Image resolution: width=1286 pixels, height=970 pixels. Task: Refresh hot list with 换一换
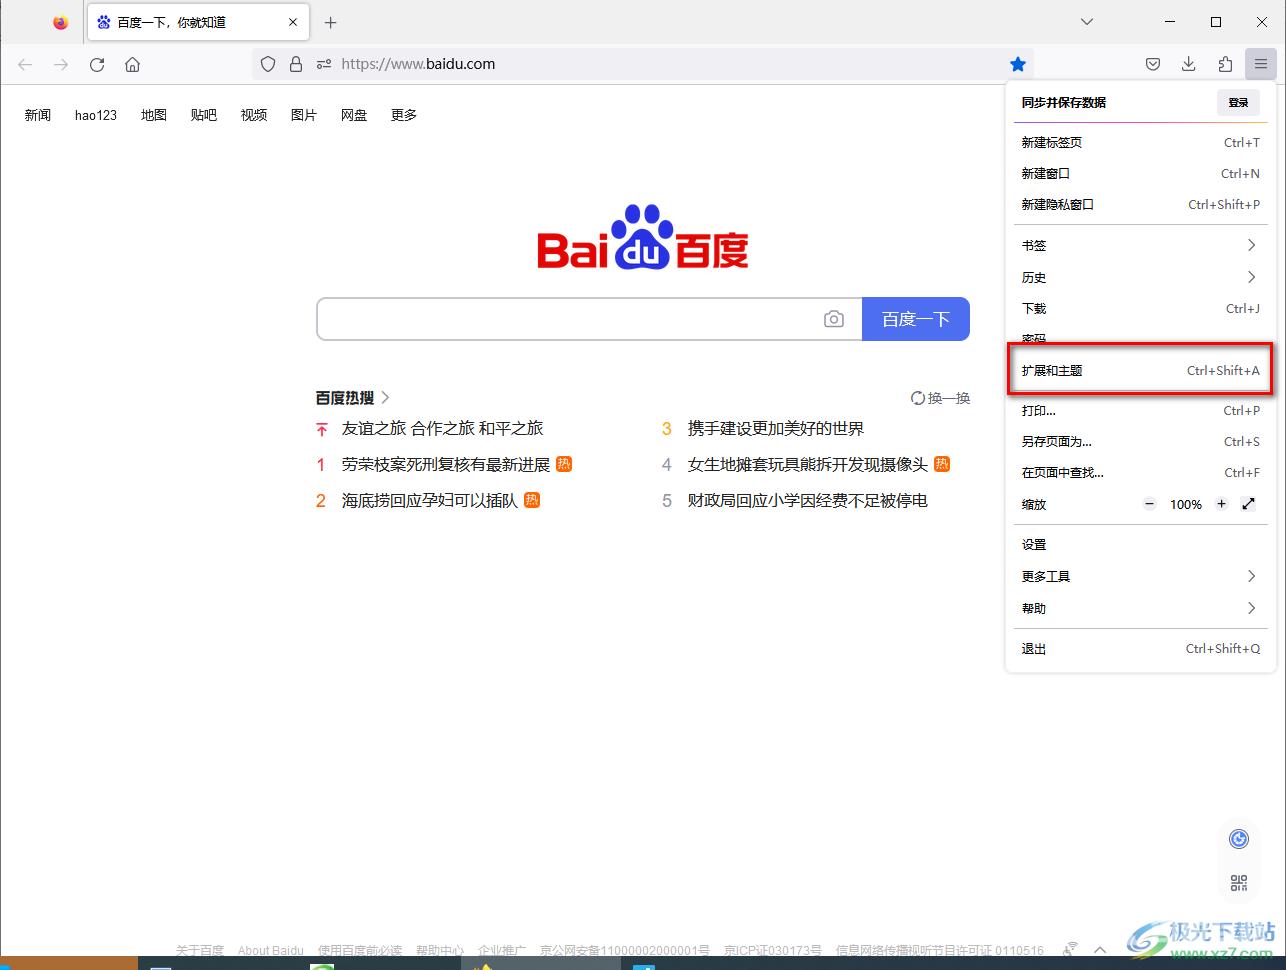coord(941,398)
